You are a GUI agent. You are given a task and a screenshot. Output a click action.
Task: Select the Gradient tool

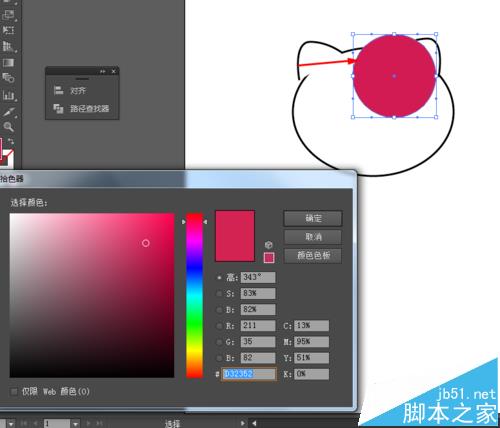tap(8, 62)
